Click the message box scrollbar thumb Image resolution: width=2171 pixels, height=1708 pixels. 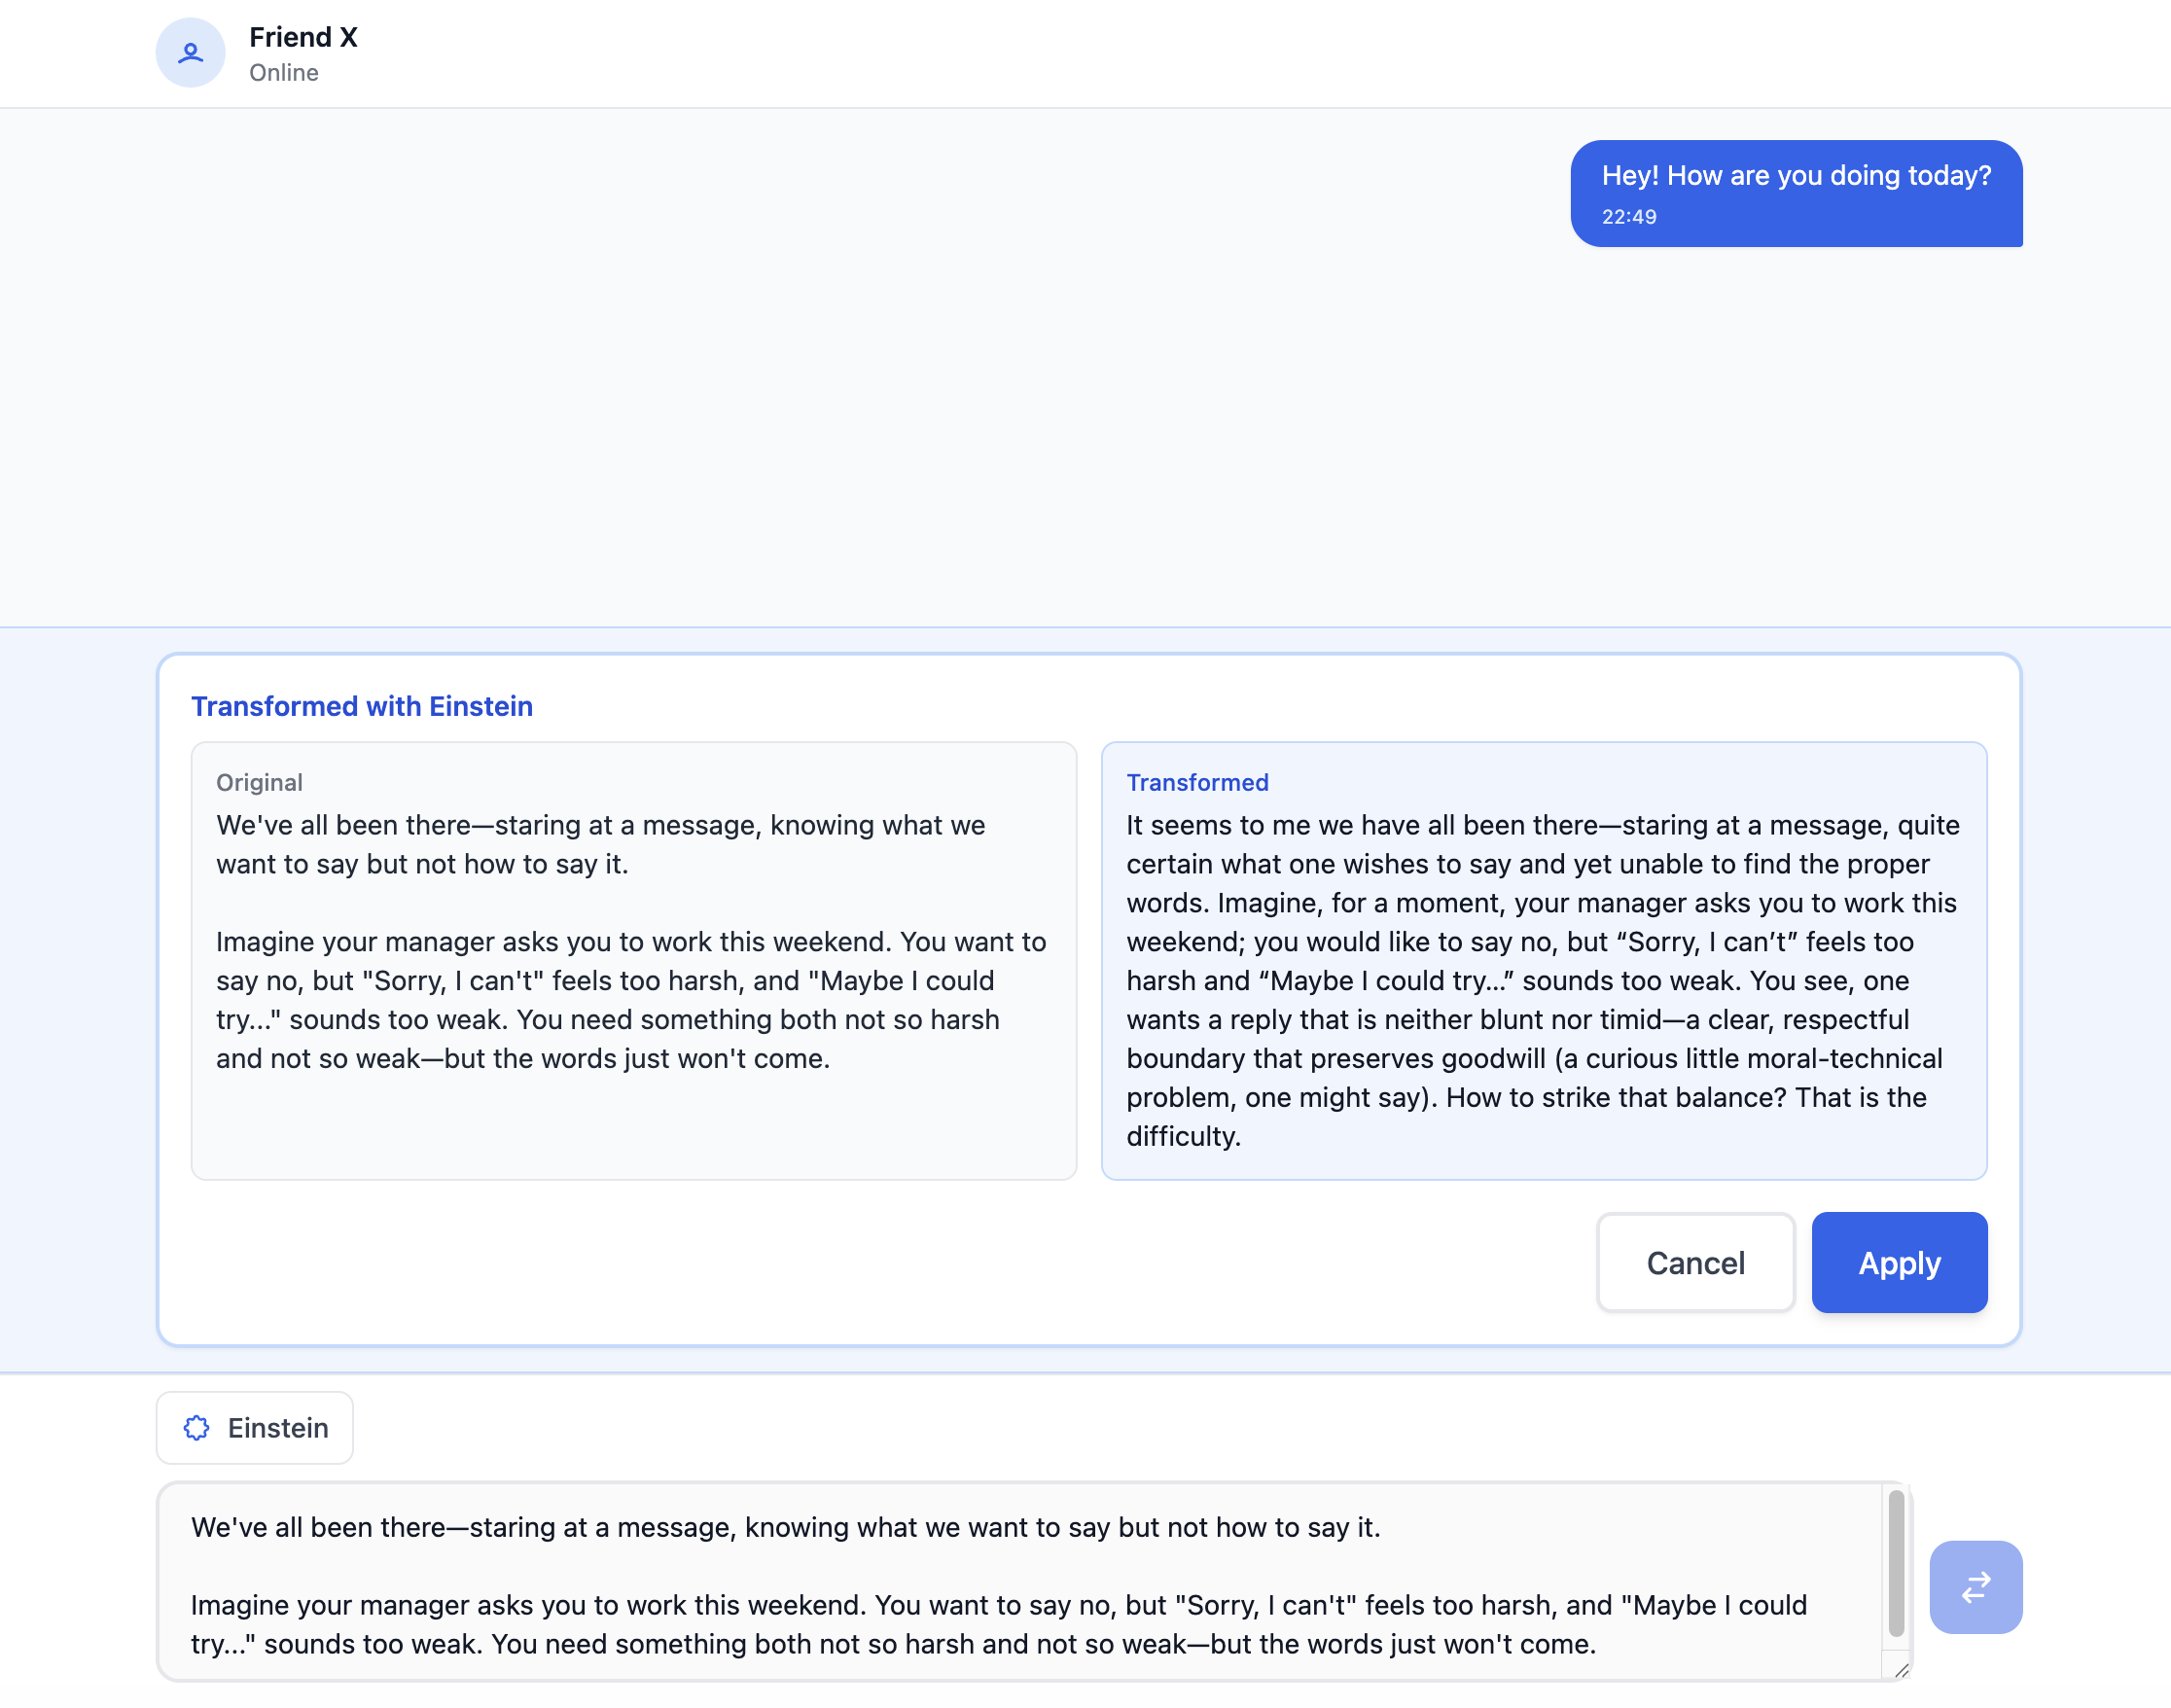pyautogui.click(x=1896, y=1562)
